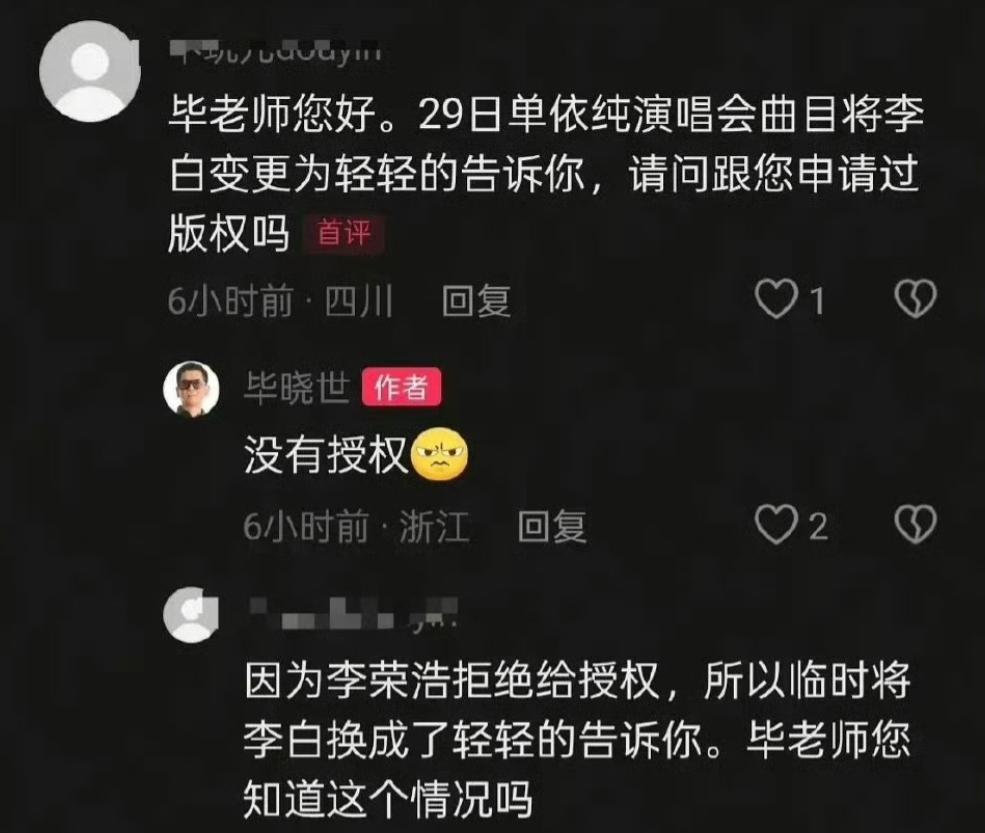
Task: Tap the angry emoji in 没有授权 reply
Action: (x=440, y=454)
